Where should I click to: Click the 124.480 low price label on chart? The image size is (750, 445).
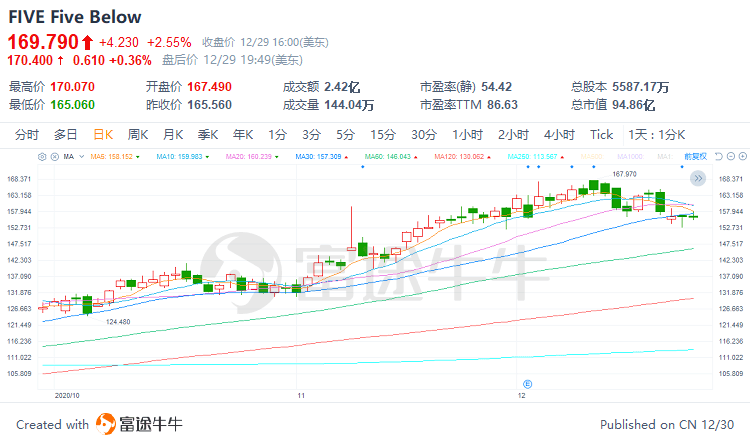coord(118,322)
